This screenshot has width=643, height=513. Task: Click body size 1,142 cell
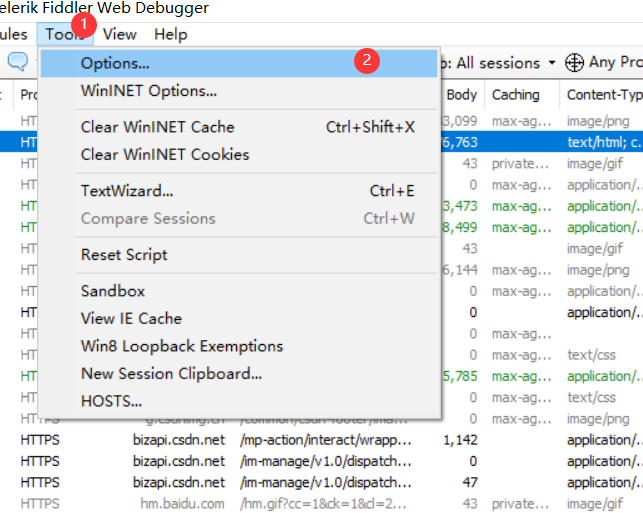tap(460, 440)
